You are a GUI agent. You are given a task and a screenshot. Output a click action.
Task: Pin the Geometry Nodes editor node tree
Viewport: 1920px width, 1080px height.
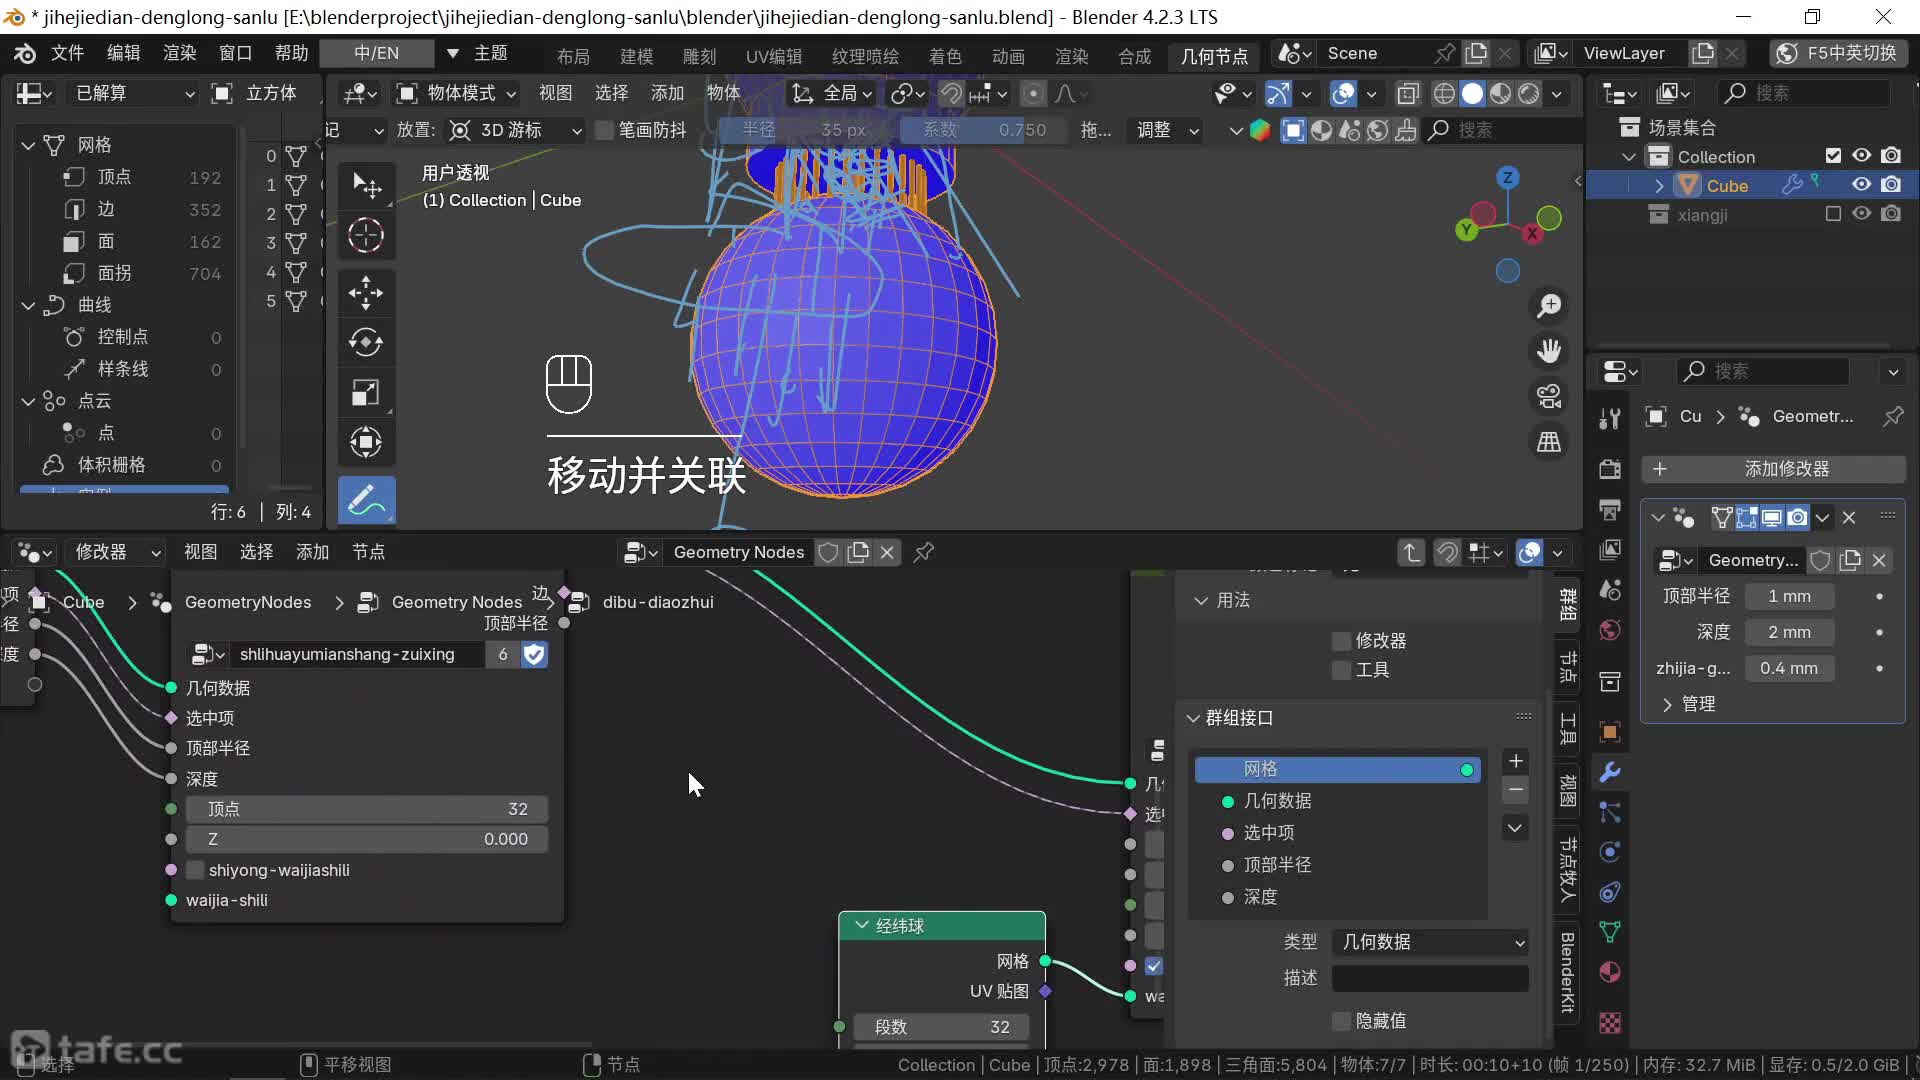(x=924, y=552)
